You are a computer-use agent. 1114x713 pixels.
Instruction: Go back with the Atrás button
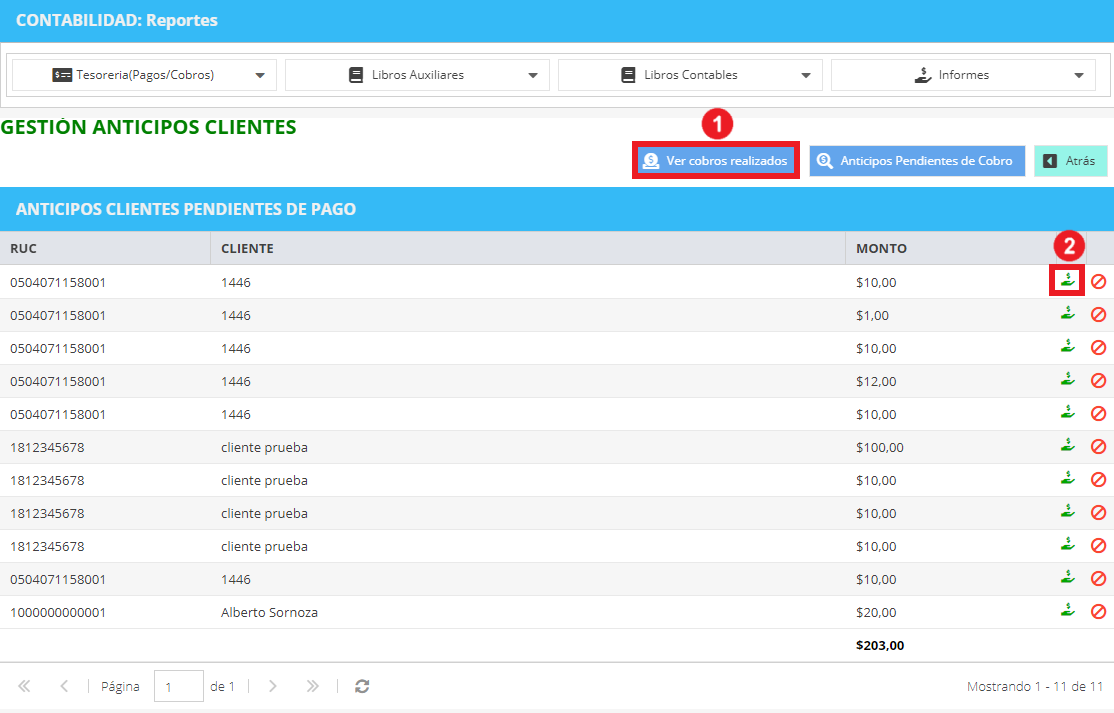pyautogui.click(x=1071, y=160)
